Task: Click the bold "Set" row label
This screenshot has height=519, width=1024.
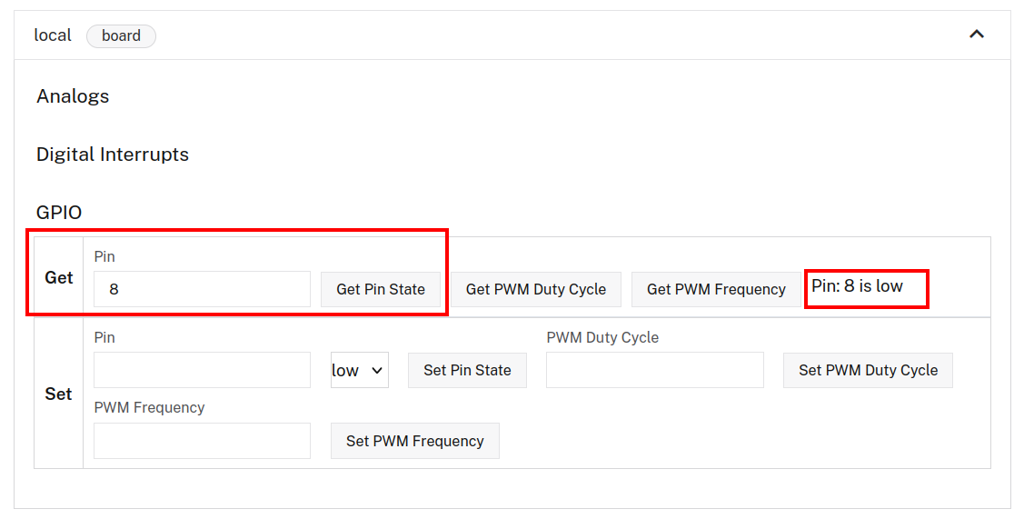Action: click(x=59, y=394)
